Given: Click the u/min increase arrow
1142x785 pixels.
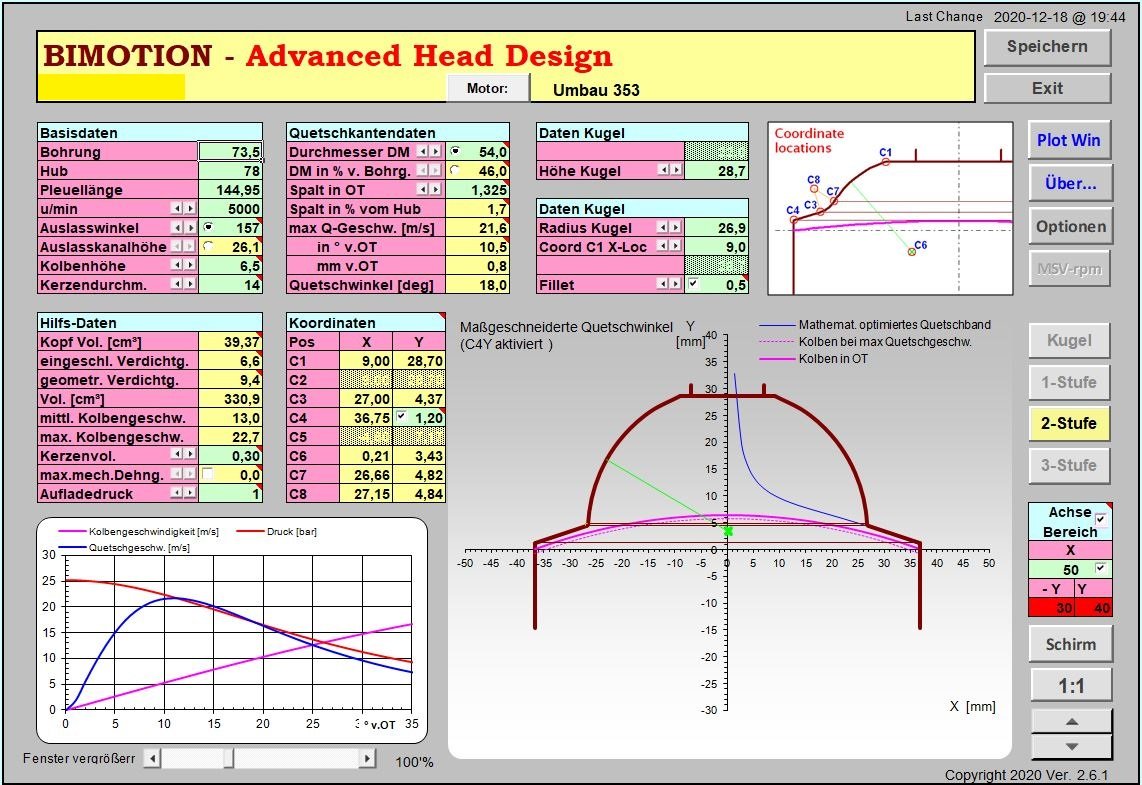Looking at the screenshot, I should 190,209.
